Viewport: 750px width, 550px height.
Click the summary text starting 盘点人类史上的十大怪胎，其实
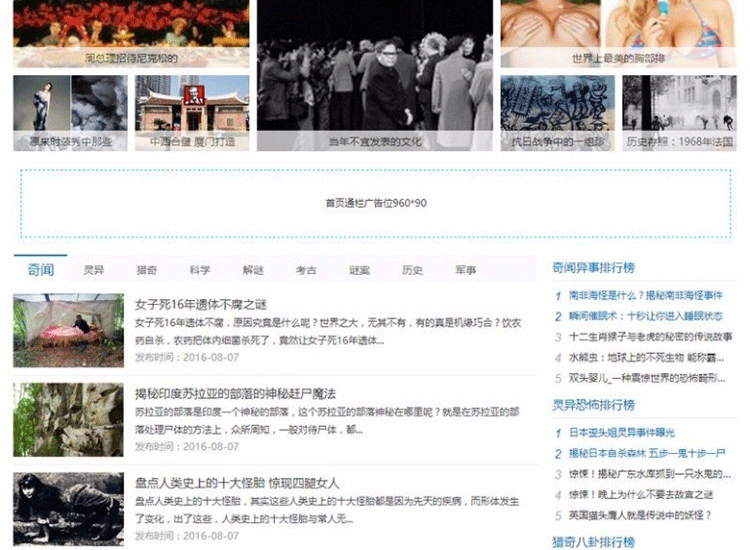pos(327,510)
